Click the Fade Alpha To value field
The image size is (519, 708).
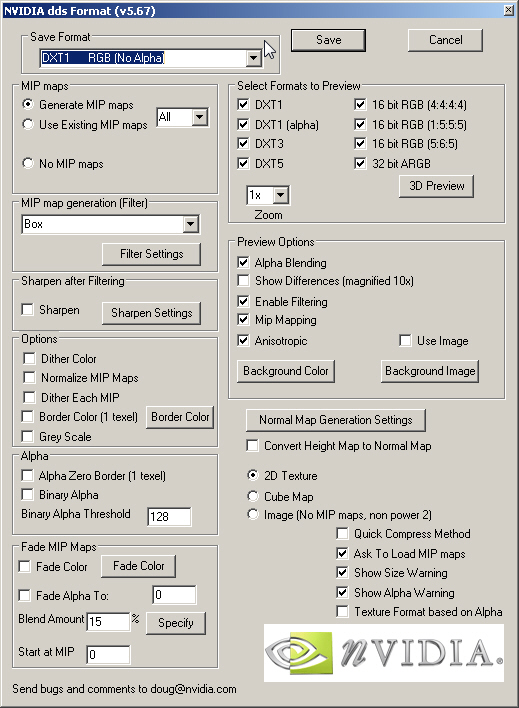(174, 595)
